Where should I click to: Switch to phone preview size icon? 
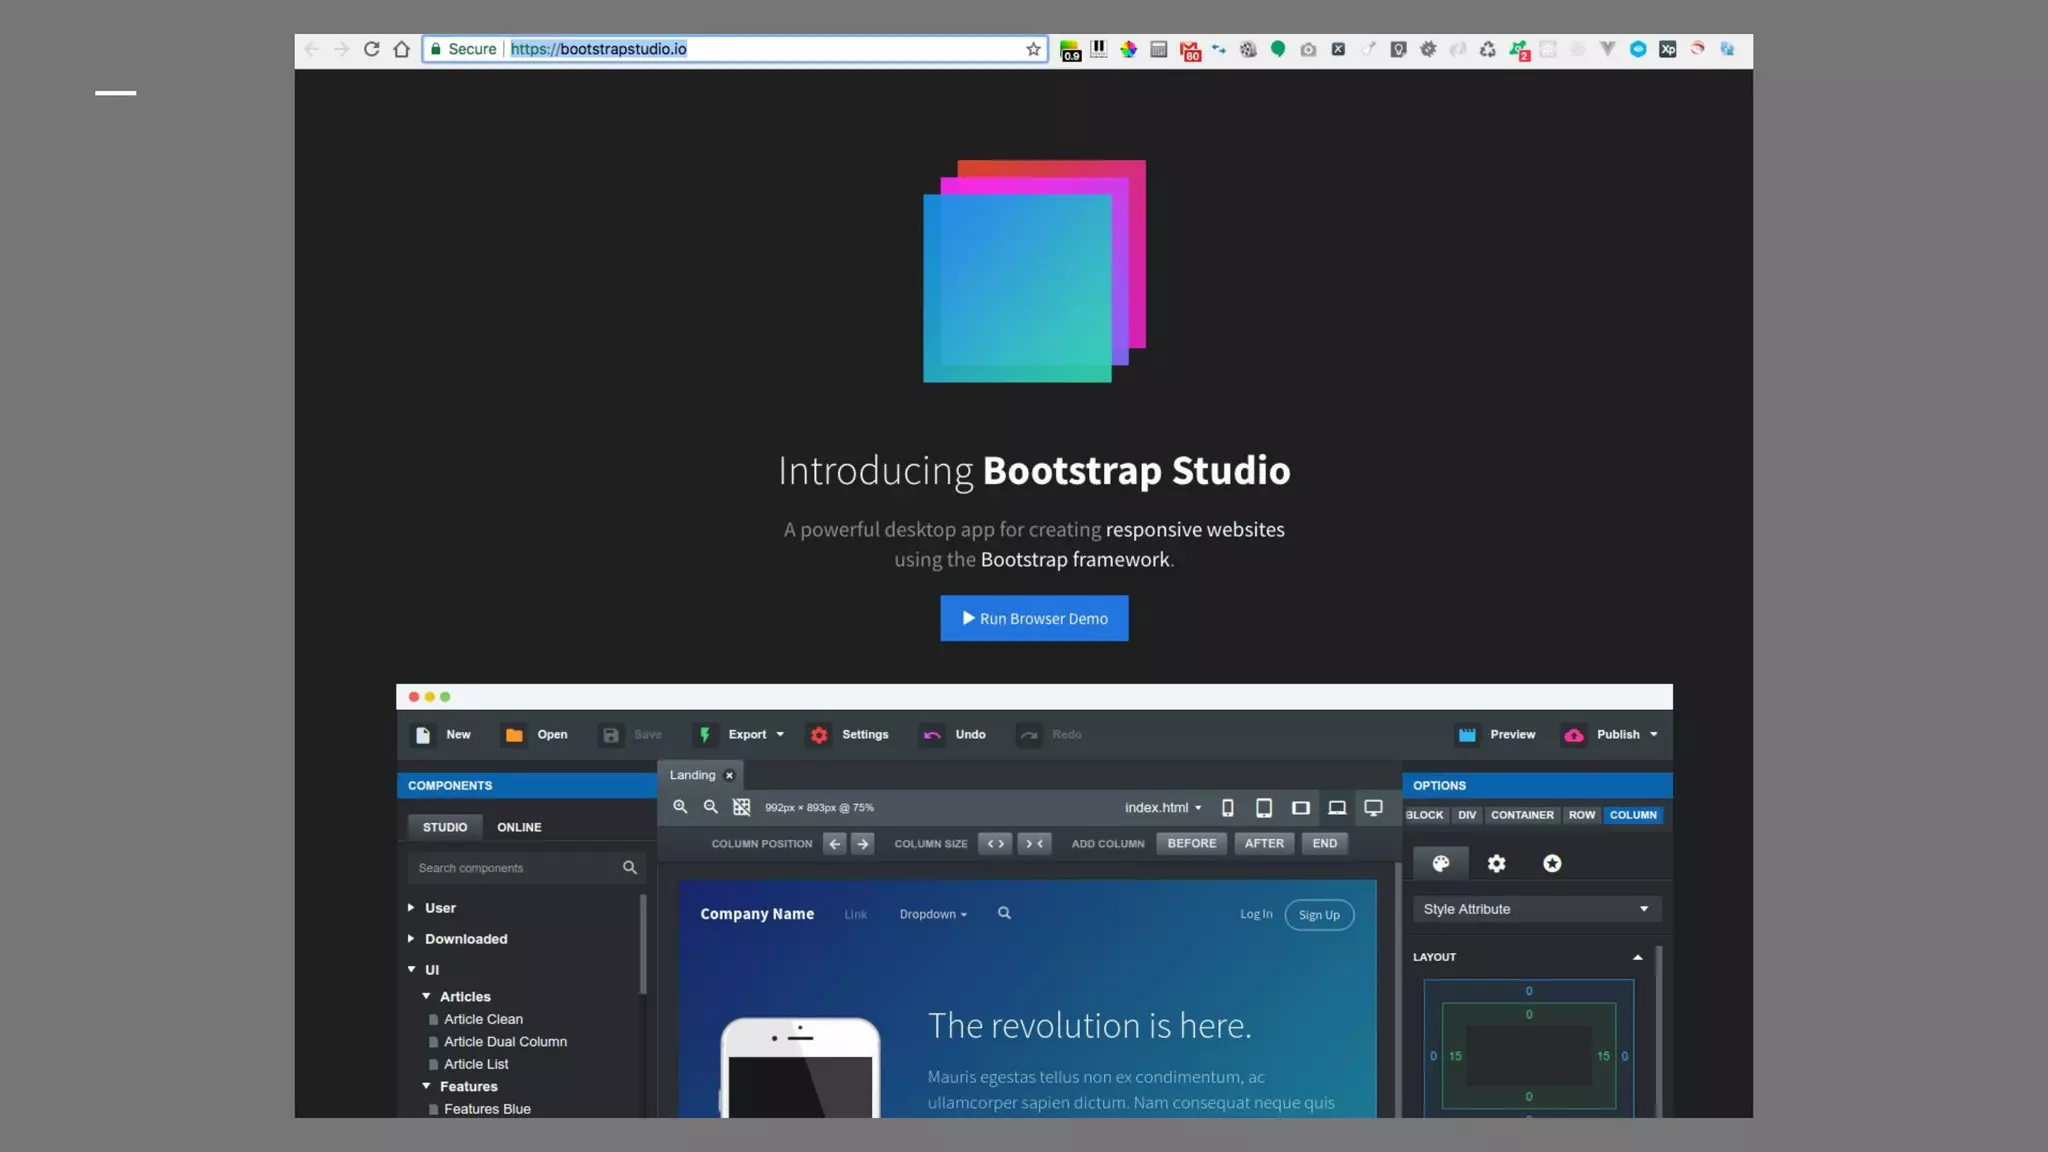click(x=1227, y=808)
